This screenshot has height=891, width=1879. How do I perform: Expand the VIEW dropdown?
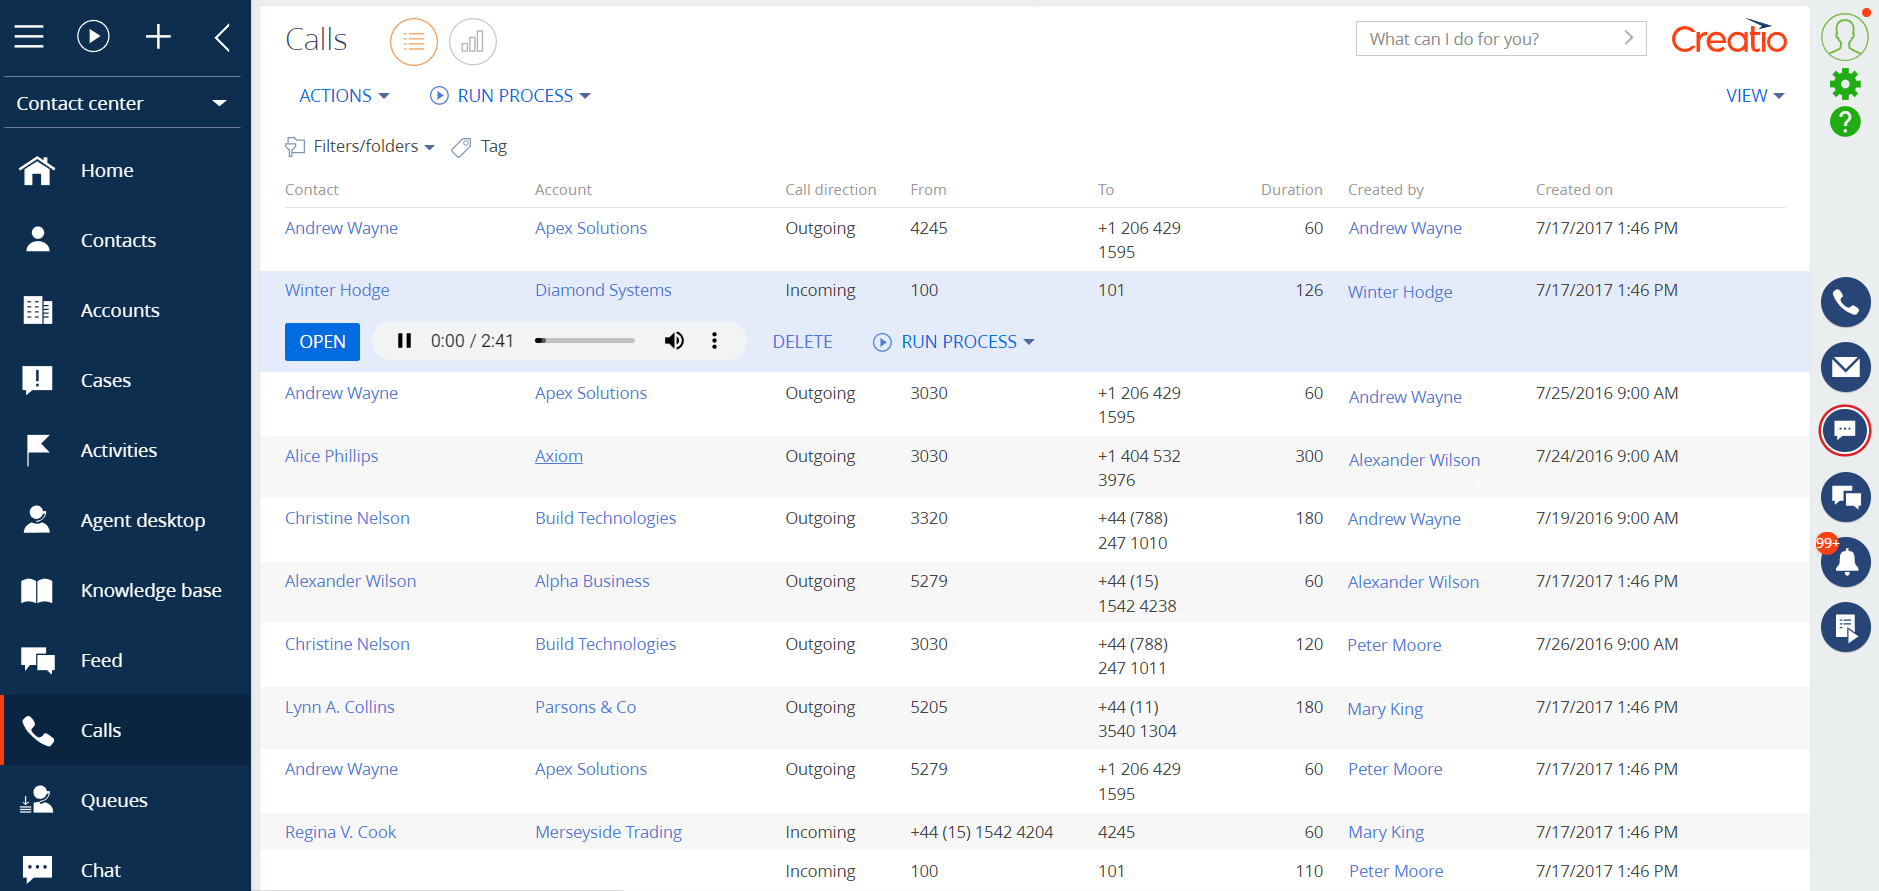[x=1755, y=96]
